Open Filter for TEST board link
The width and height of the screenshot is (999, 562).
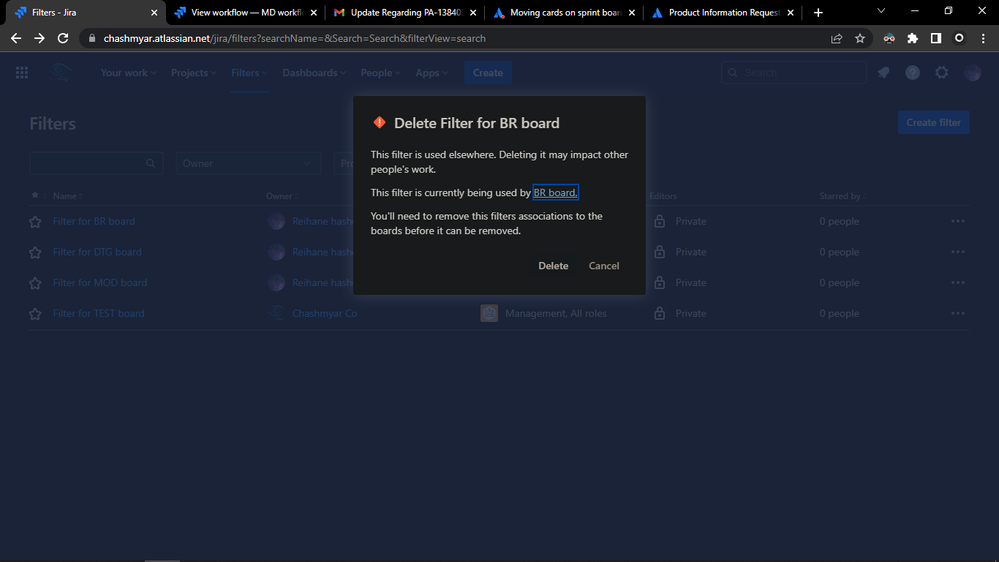point(98,313)
